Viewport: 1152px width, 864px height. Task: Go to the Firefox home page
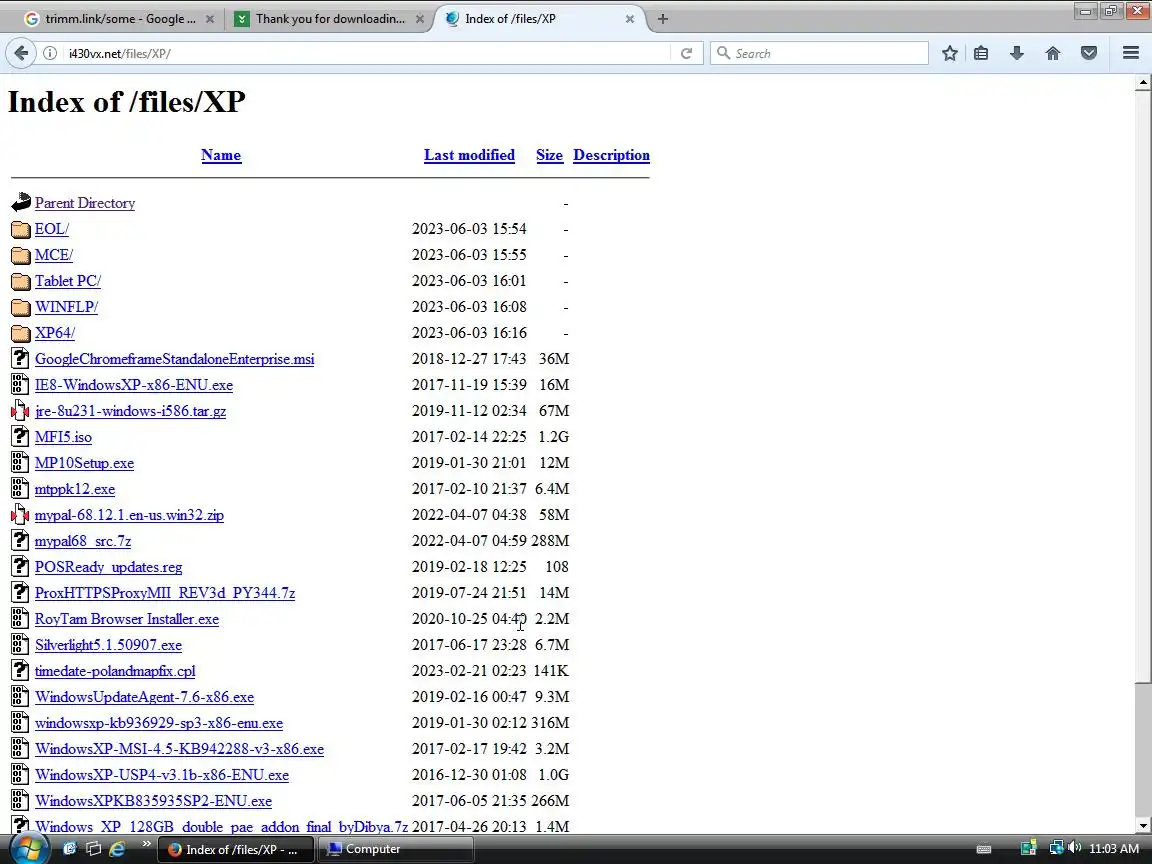(x=1053, y=53)
